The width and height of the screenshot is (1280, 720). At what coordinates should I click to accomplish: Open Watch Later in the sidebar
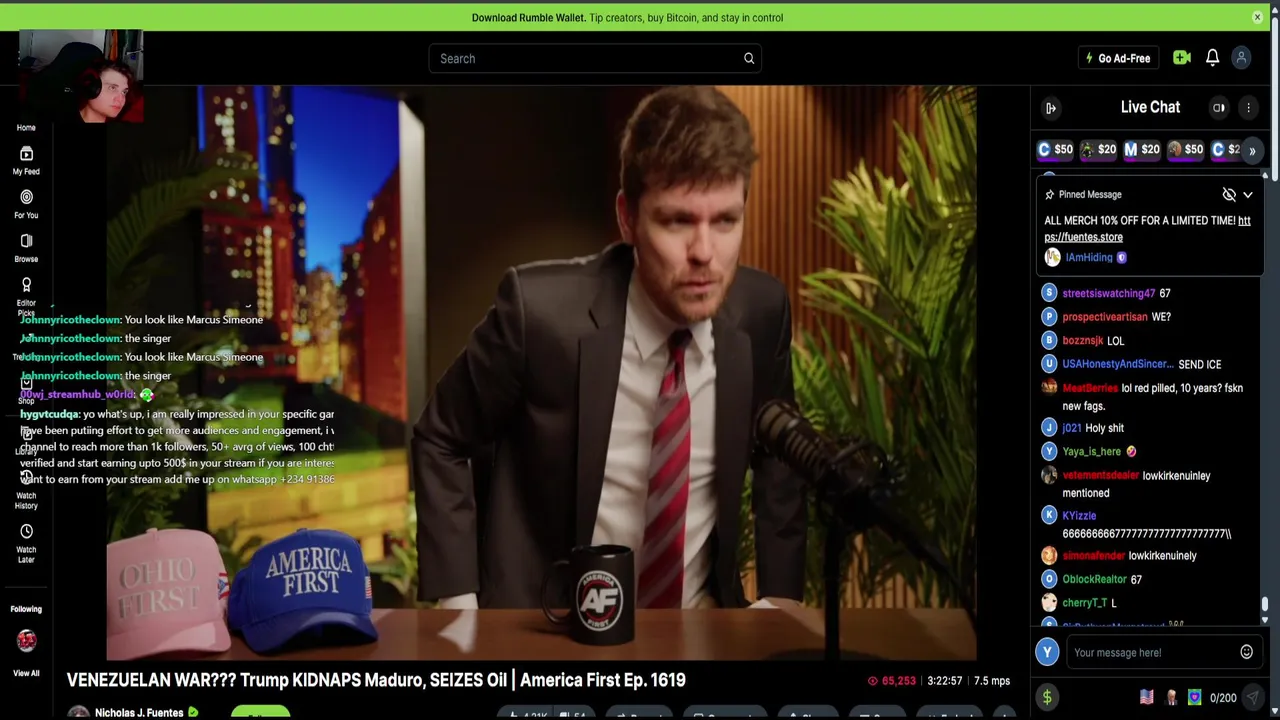click(x=26, y=543)
